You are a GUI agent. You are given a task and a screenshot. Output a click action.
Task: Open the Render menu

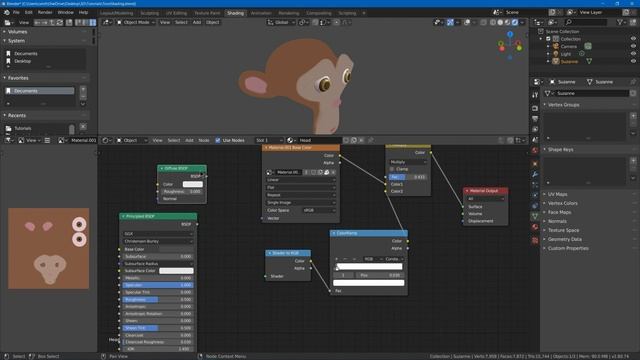pos(45,13)
